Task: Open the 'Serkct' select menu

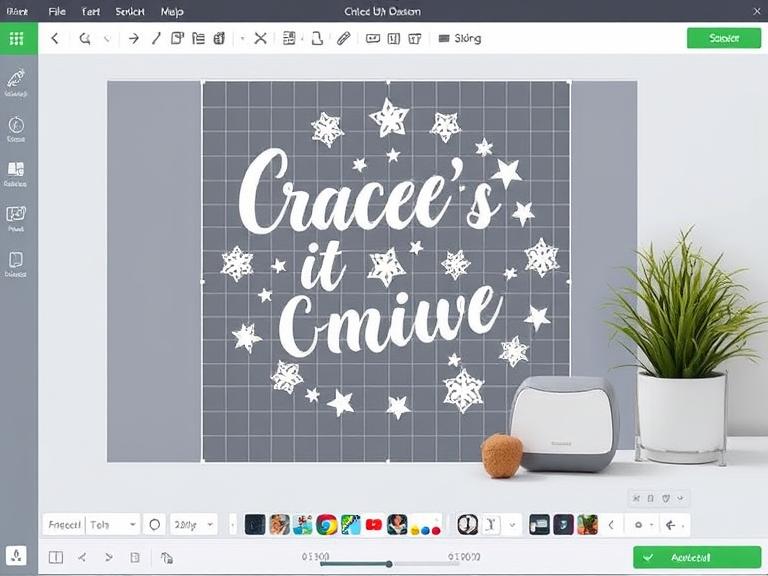Action: 130,11
